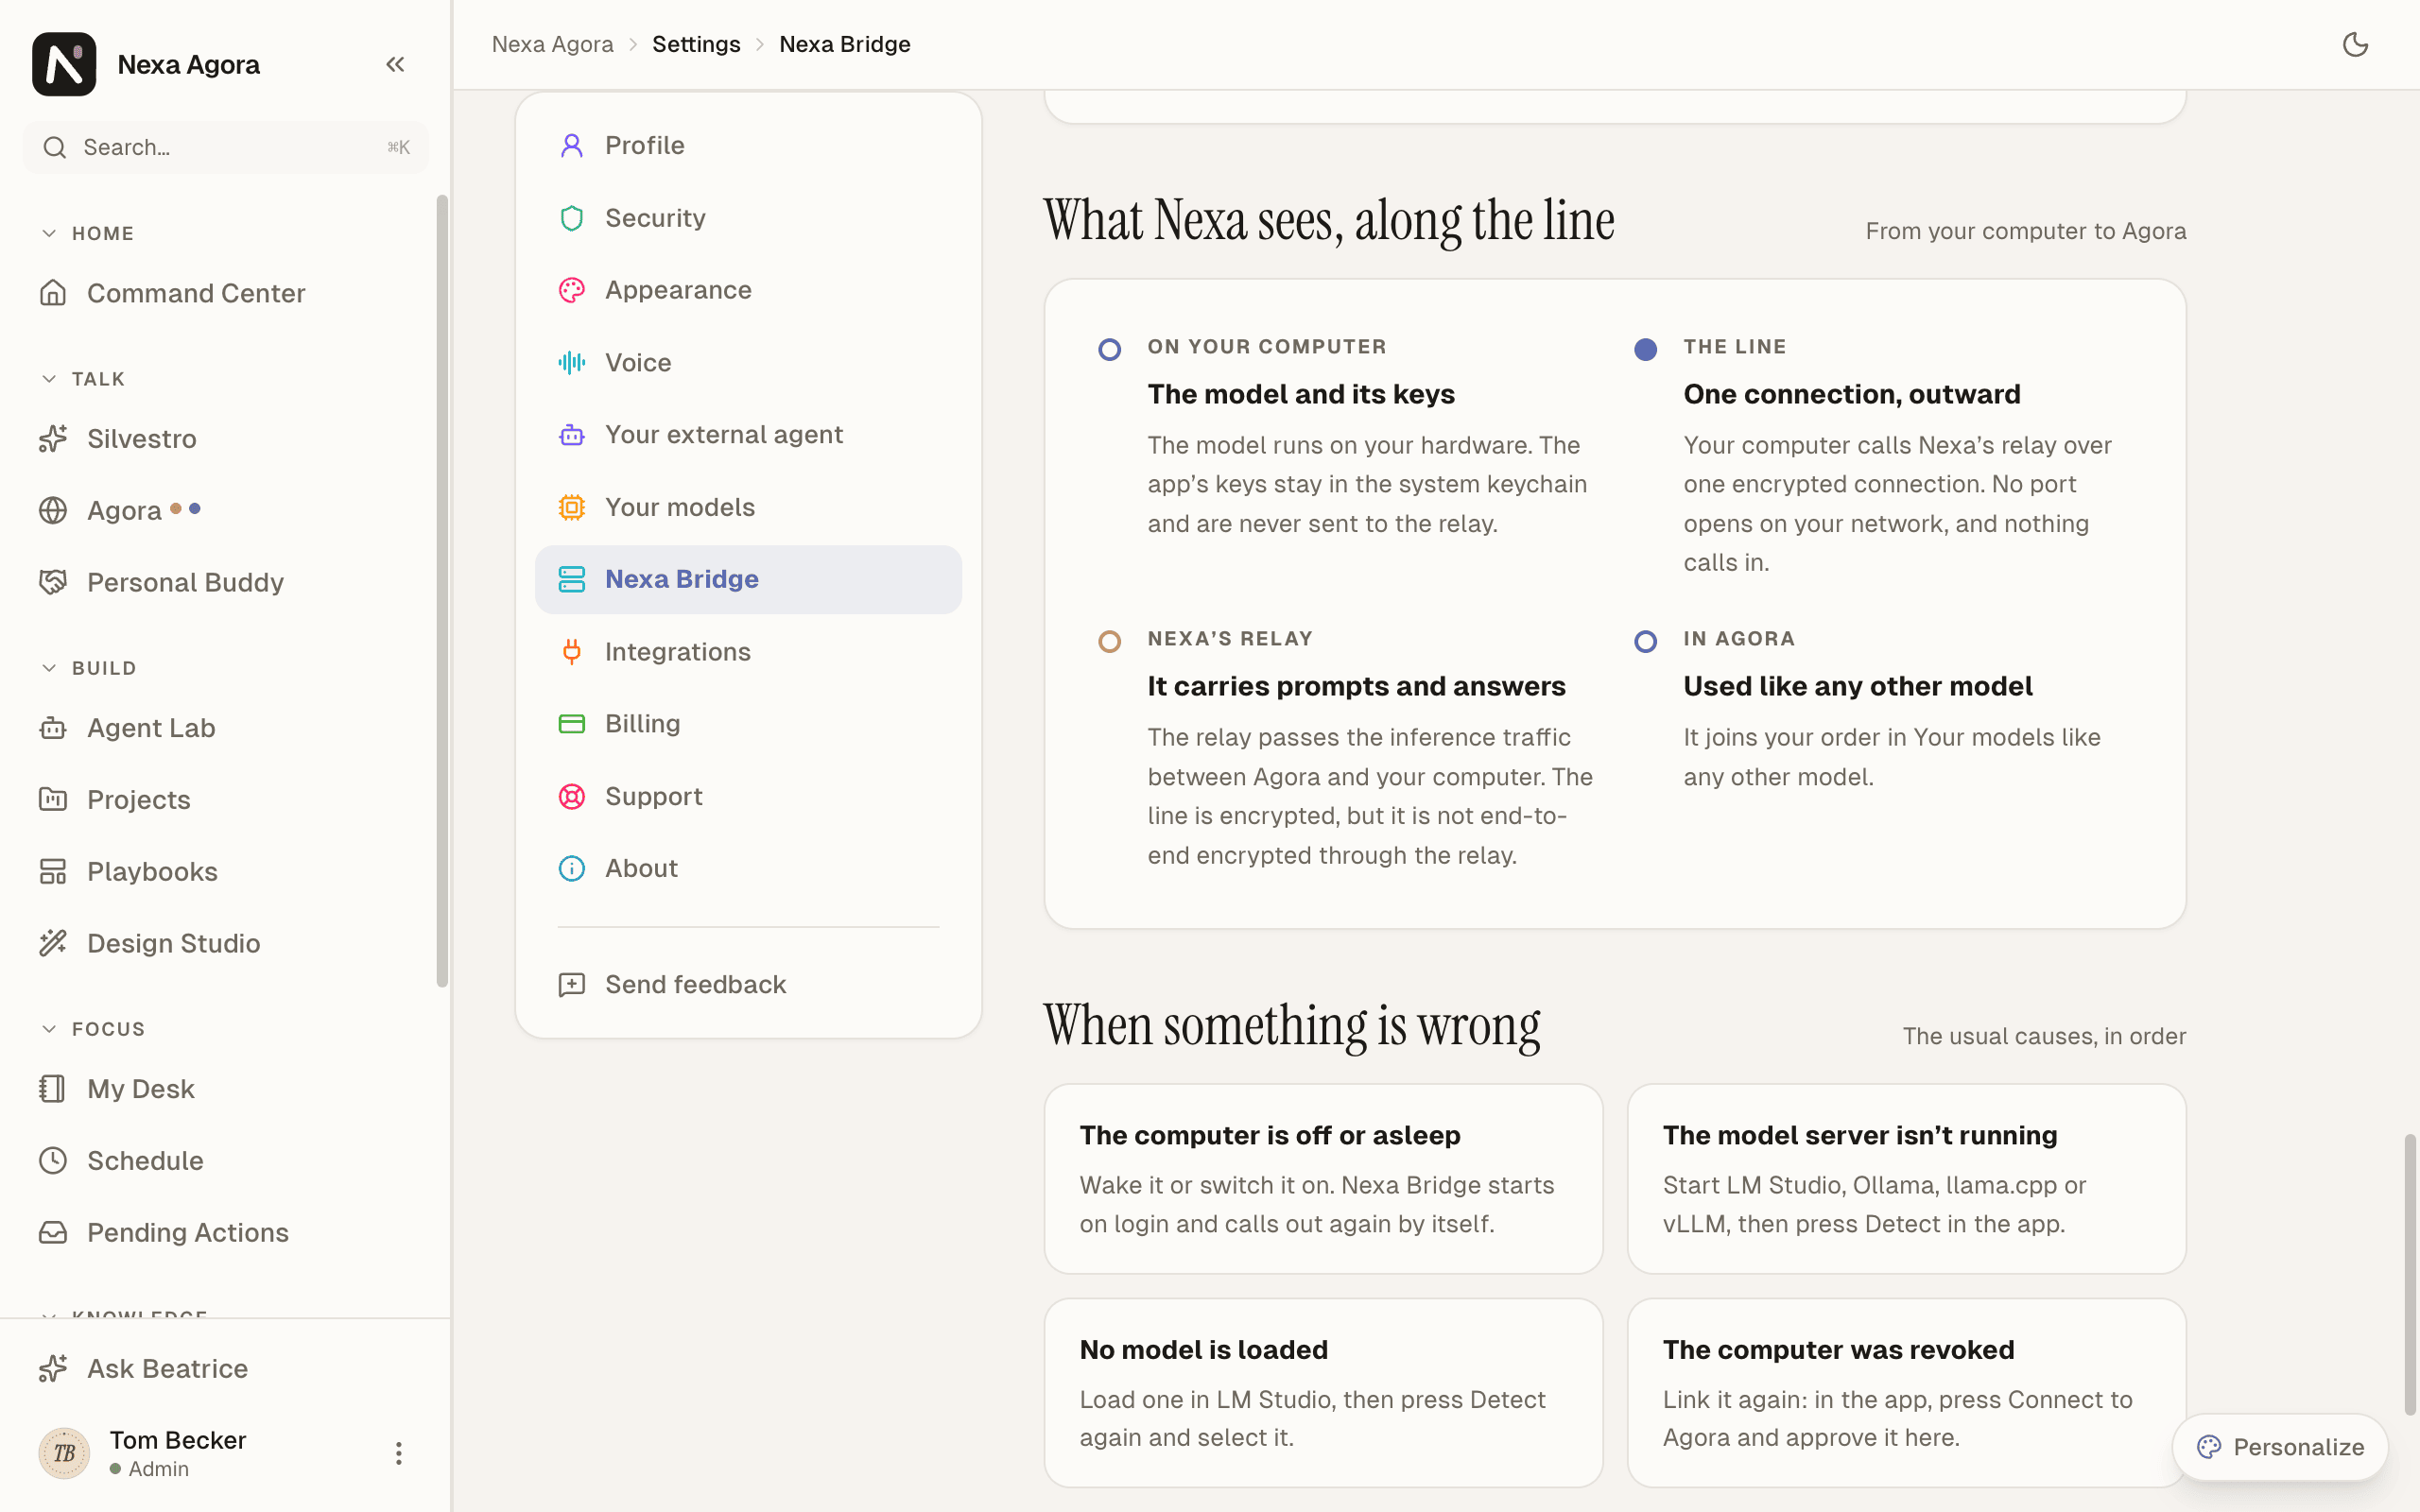Select the Nexa Bridge settings tab

[748, 579]
